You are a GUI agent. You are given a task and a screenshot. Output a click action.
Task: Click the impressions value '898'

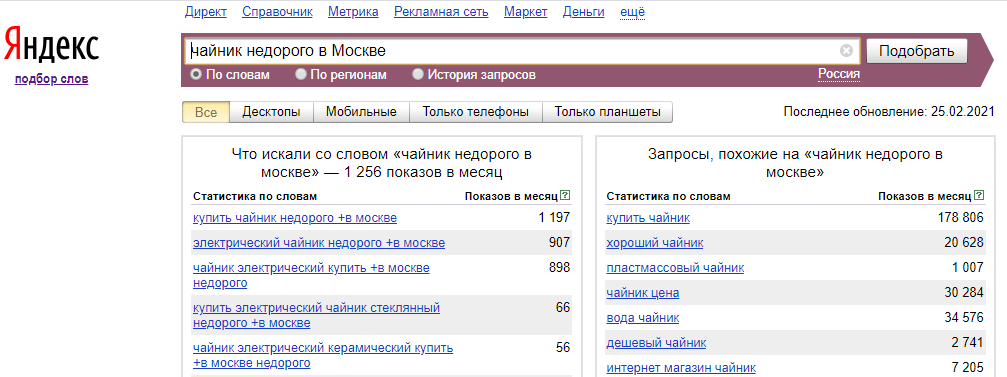click(x=559, y=267)
